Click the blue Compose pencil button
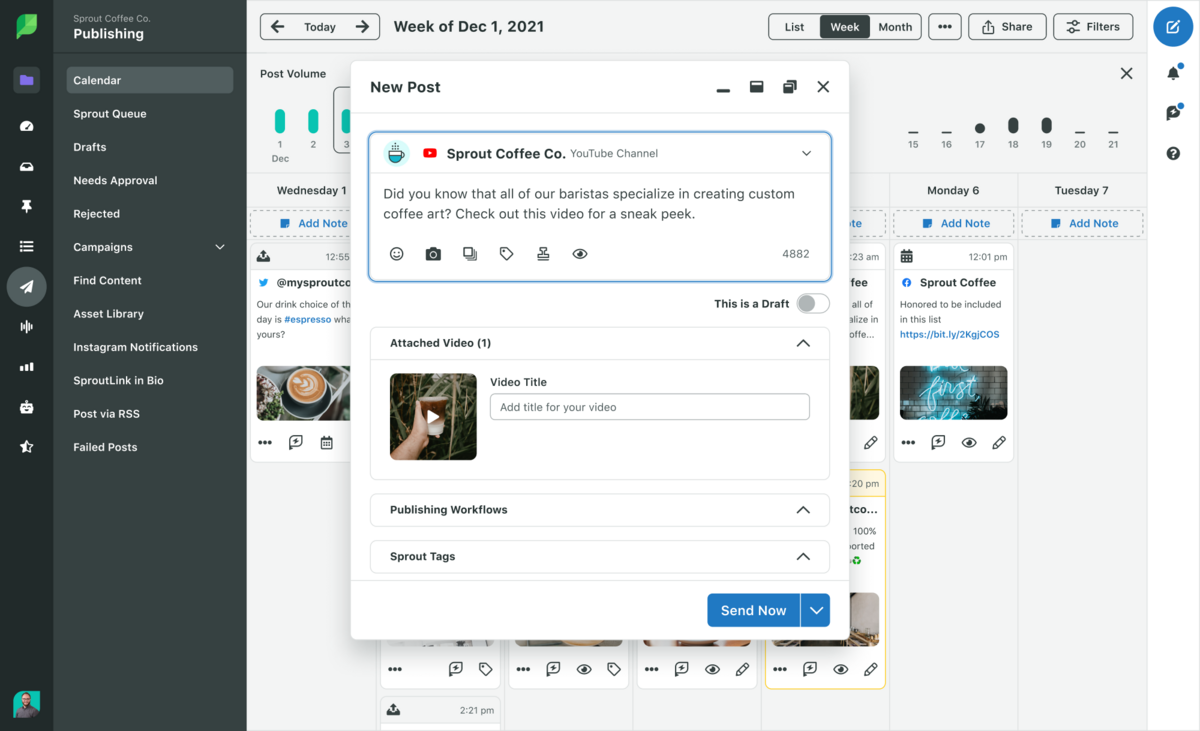The image size is (1200, 731). 1173,27
